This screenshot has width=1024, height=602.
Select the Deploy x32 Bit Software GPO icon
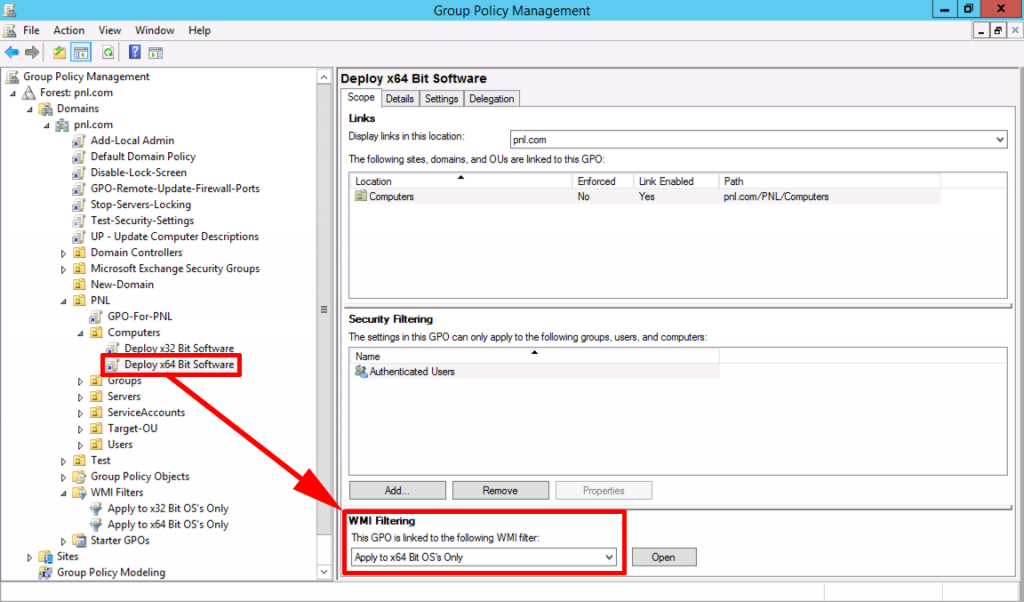coord(110,348)
